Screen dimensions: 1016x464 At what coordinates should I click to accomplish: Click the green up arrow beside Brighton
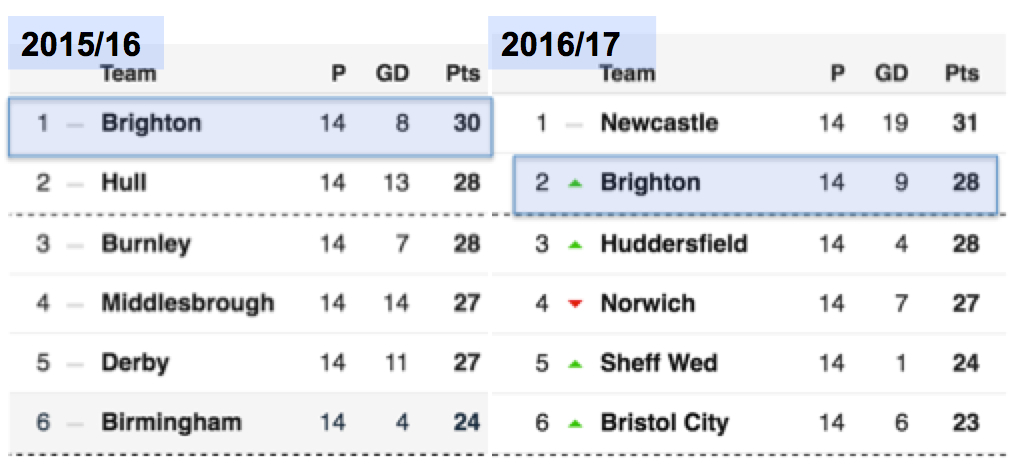574,184
